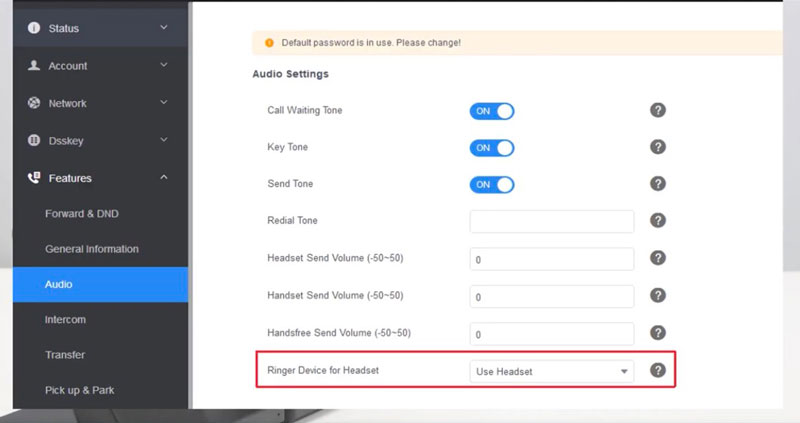Turn off the Send Tone switch
800x423 pixels.
[x=491, y=185]
